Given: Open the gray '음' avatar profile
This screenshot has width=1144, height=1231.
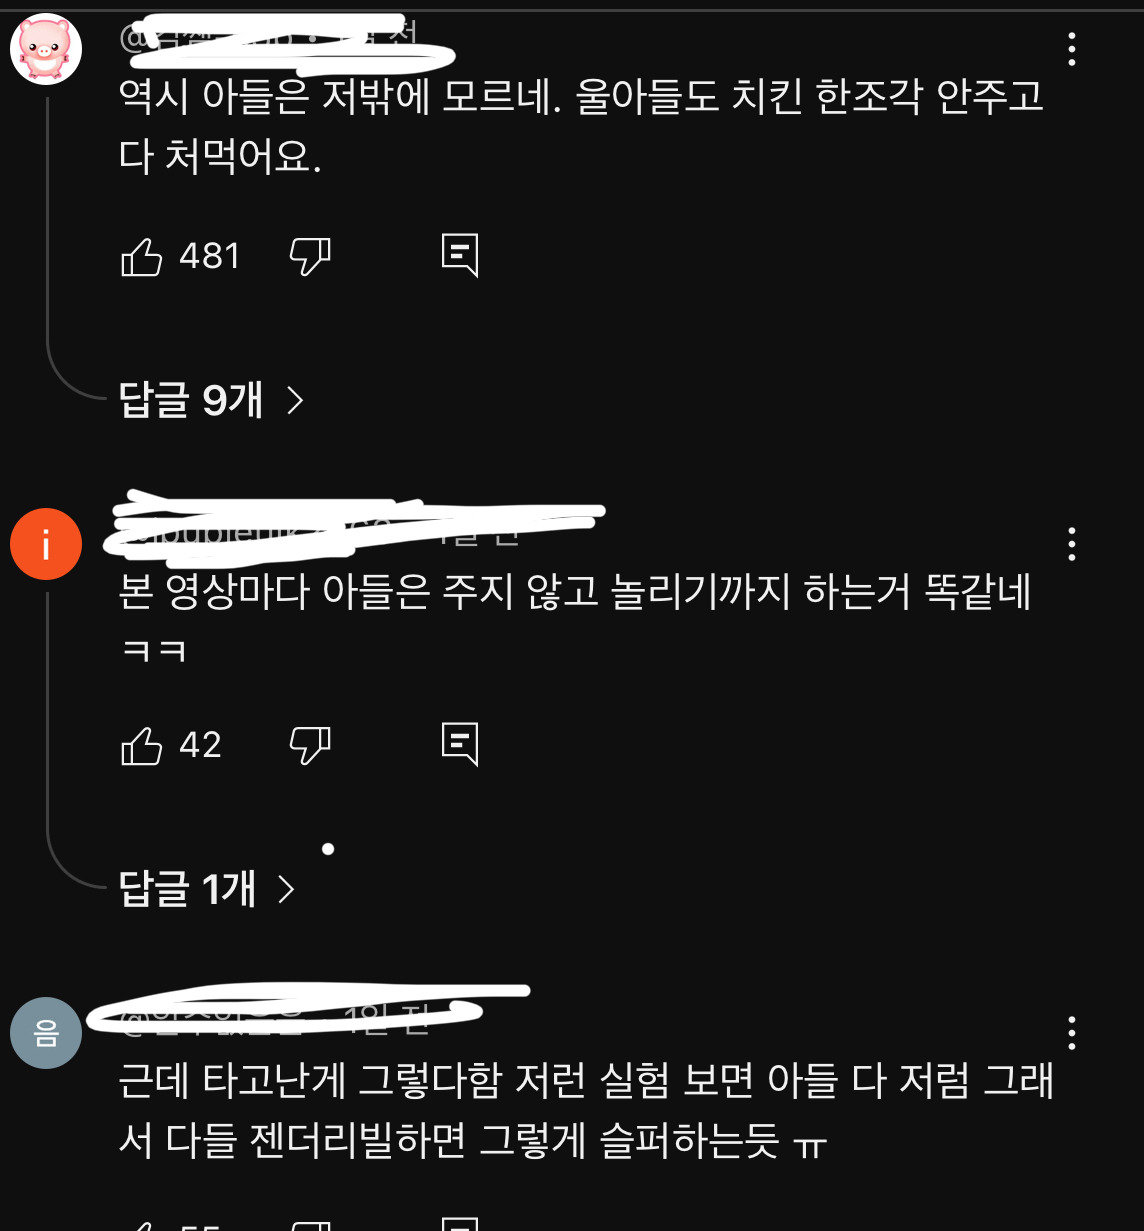Looking at the screenshot, I should point(46,1033).
